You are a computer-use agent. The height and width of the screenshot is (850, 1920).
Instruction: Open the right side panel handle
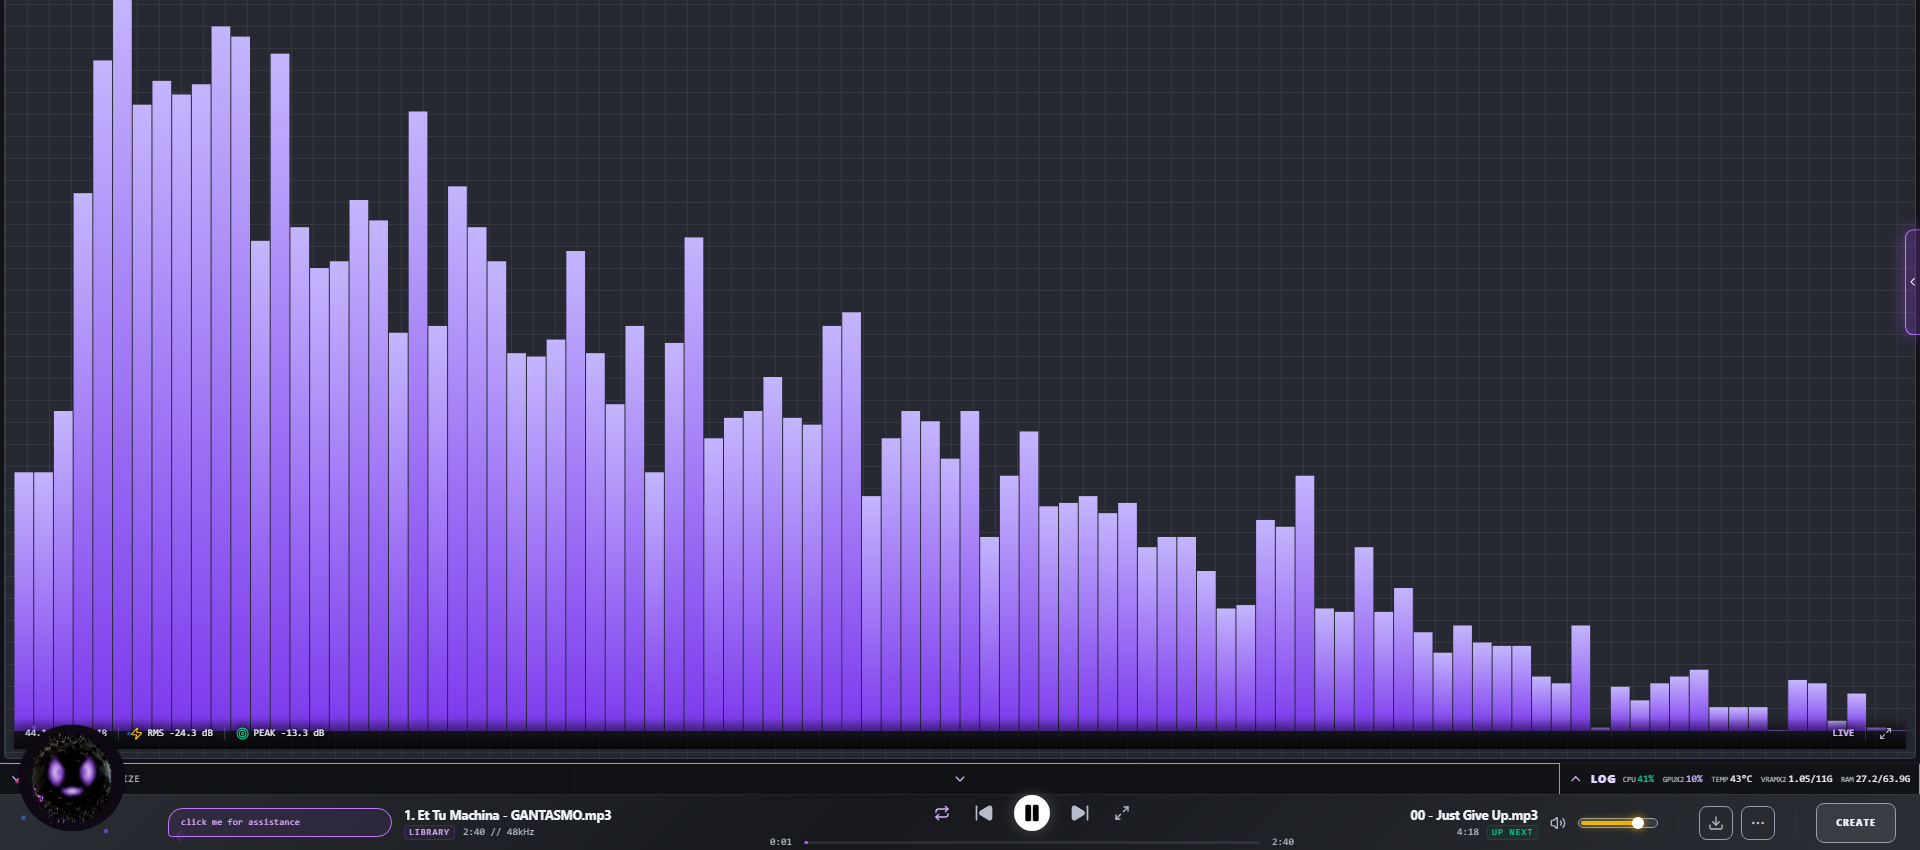(x=1912, y=282)
